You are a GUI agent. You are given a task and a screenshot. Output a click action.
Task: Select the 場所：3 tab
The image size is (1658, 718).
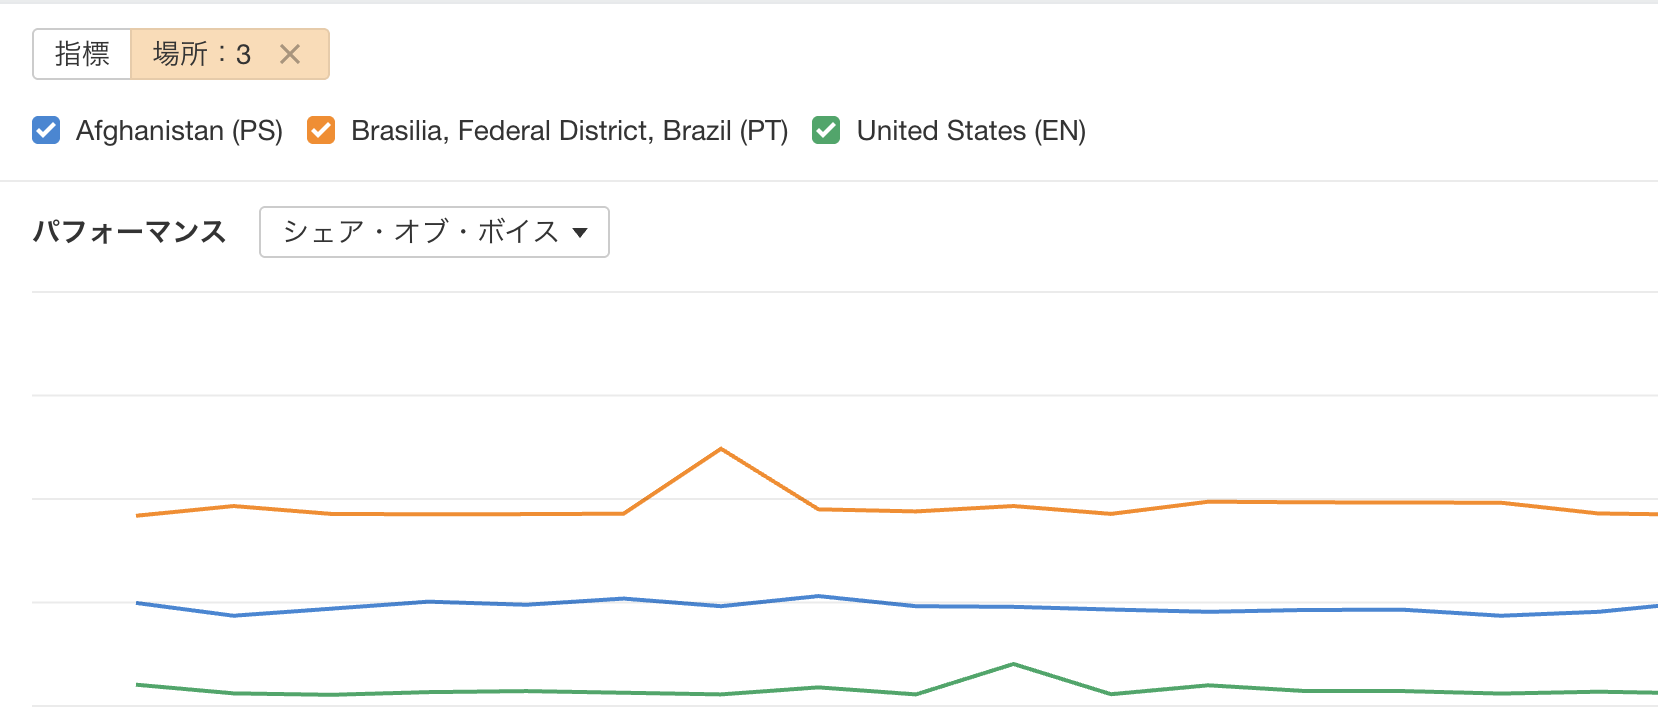point(202,54)
